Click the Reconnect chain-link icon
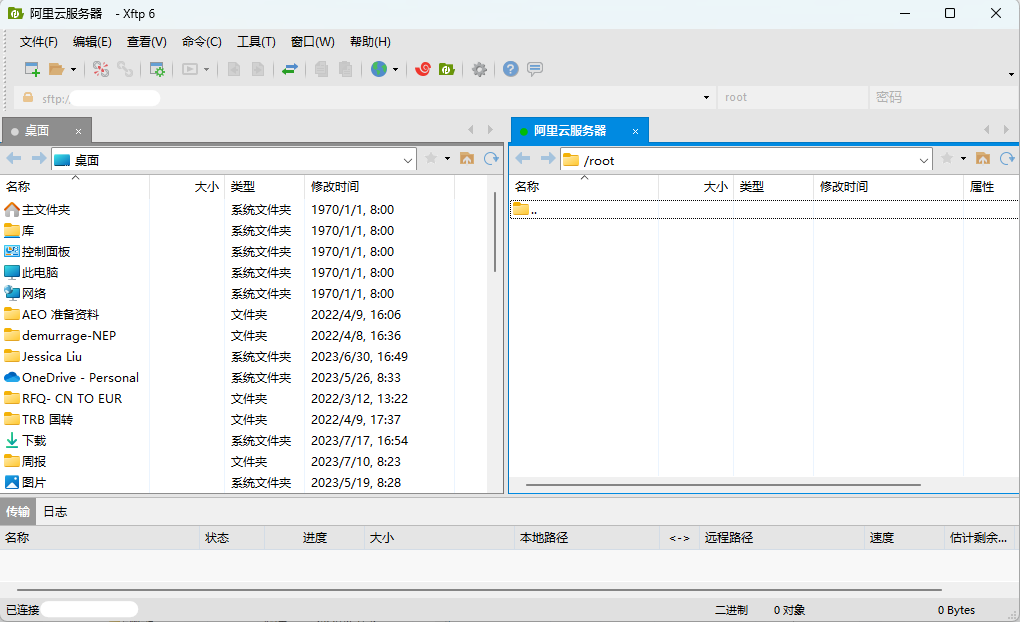The height and width of the screenshot is (622, 1020). (x=125, y=69)
